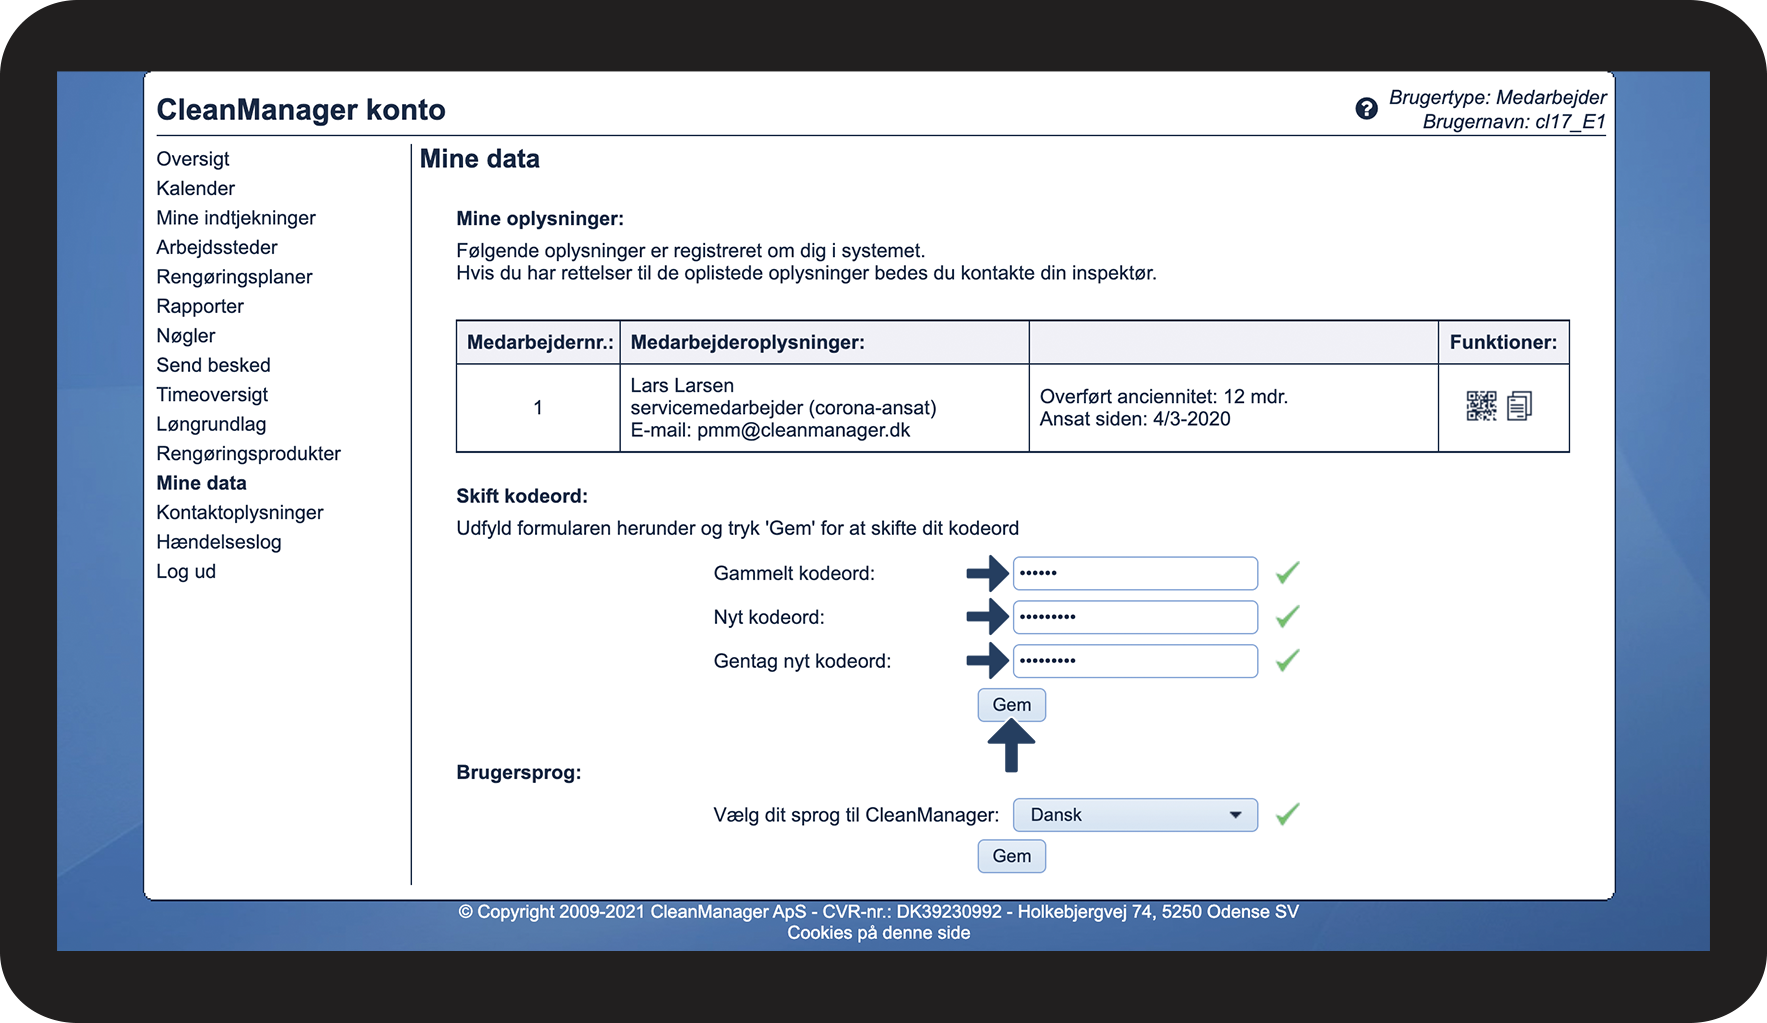Focus the Gammelt kodeord password field
This screenshot has height=1023, width=1767.
coord(1135,573)
